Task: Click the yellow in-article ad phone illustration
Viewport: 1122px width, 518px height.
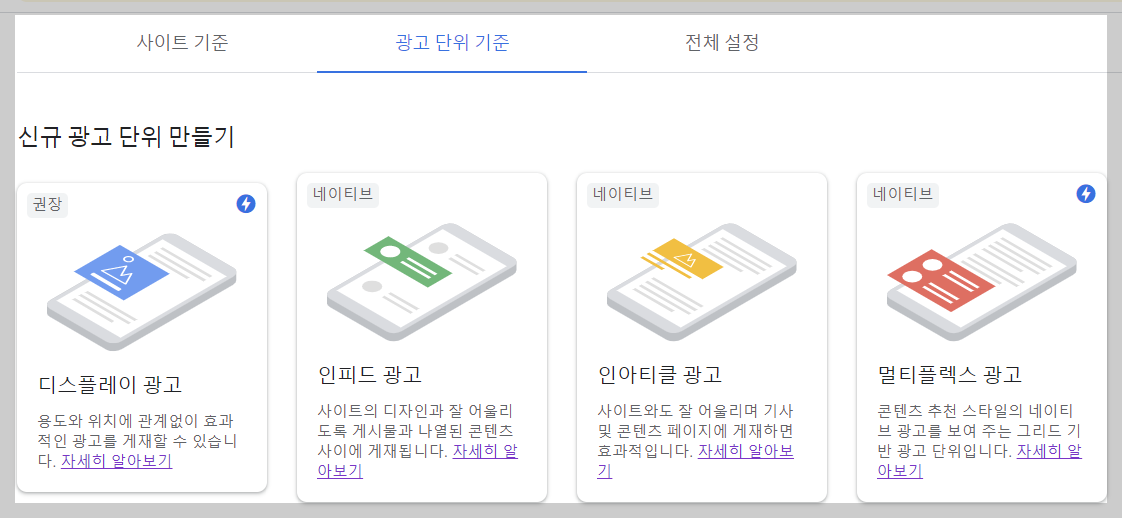Action: tap(701, 280)
